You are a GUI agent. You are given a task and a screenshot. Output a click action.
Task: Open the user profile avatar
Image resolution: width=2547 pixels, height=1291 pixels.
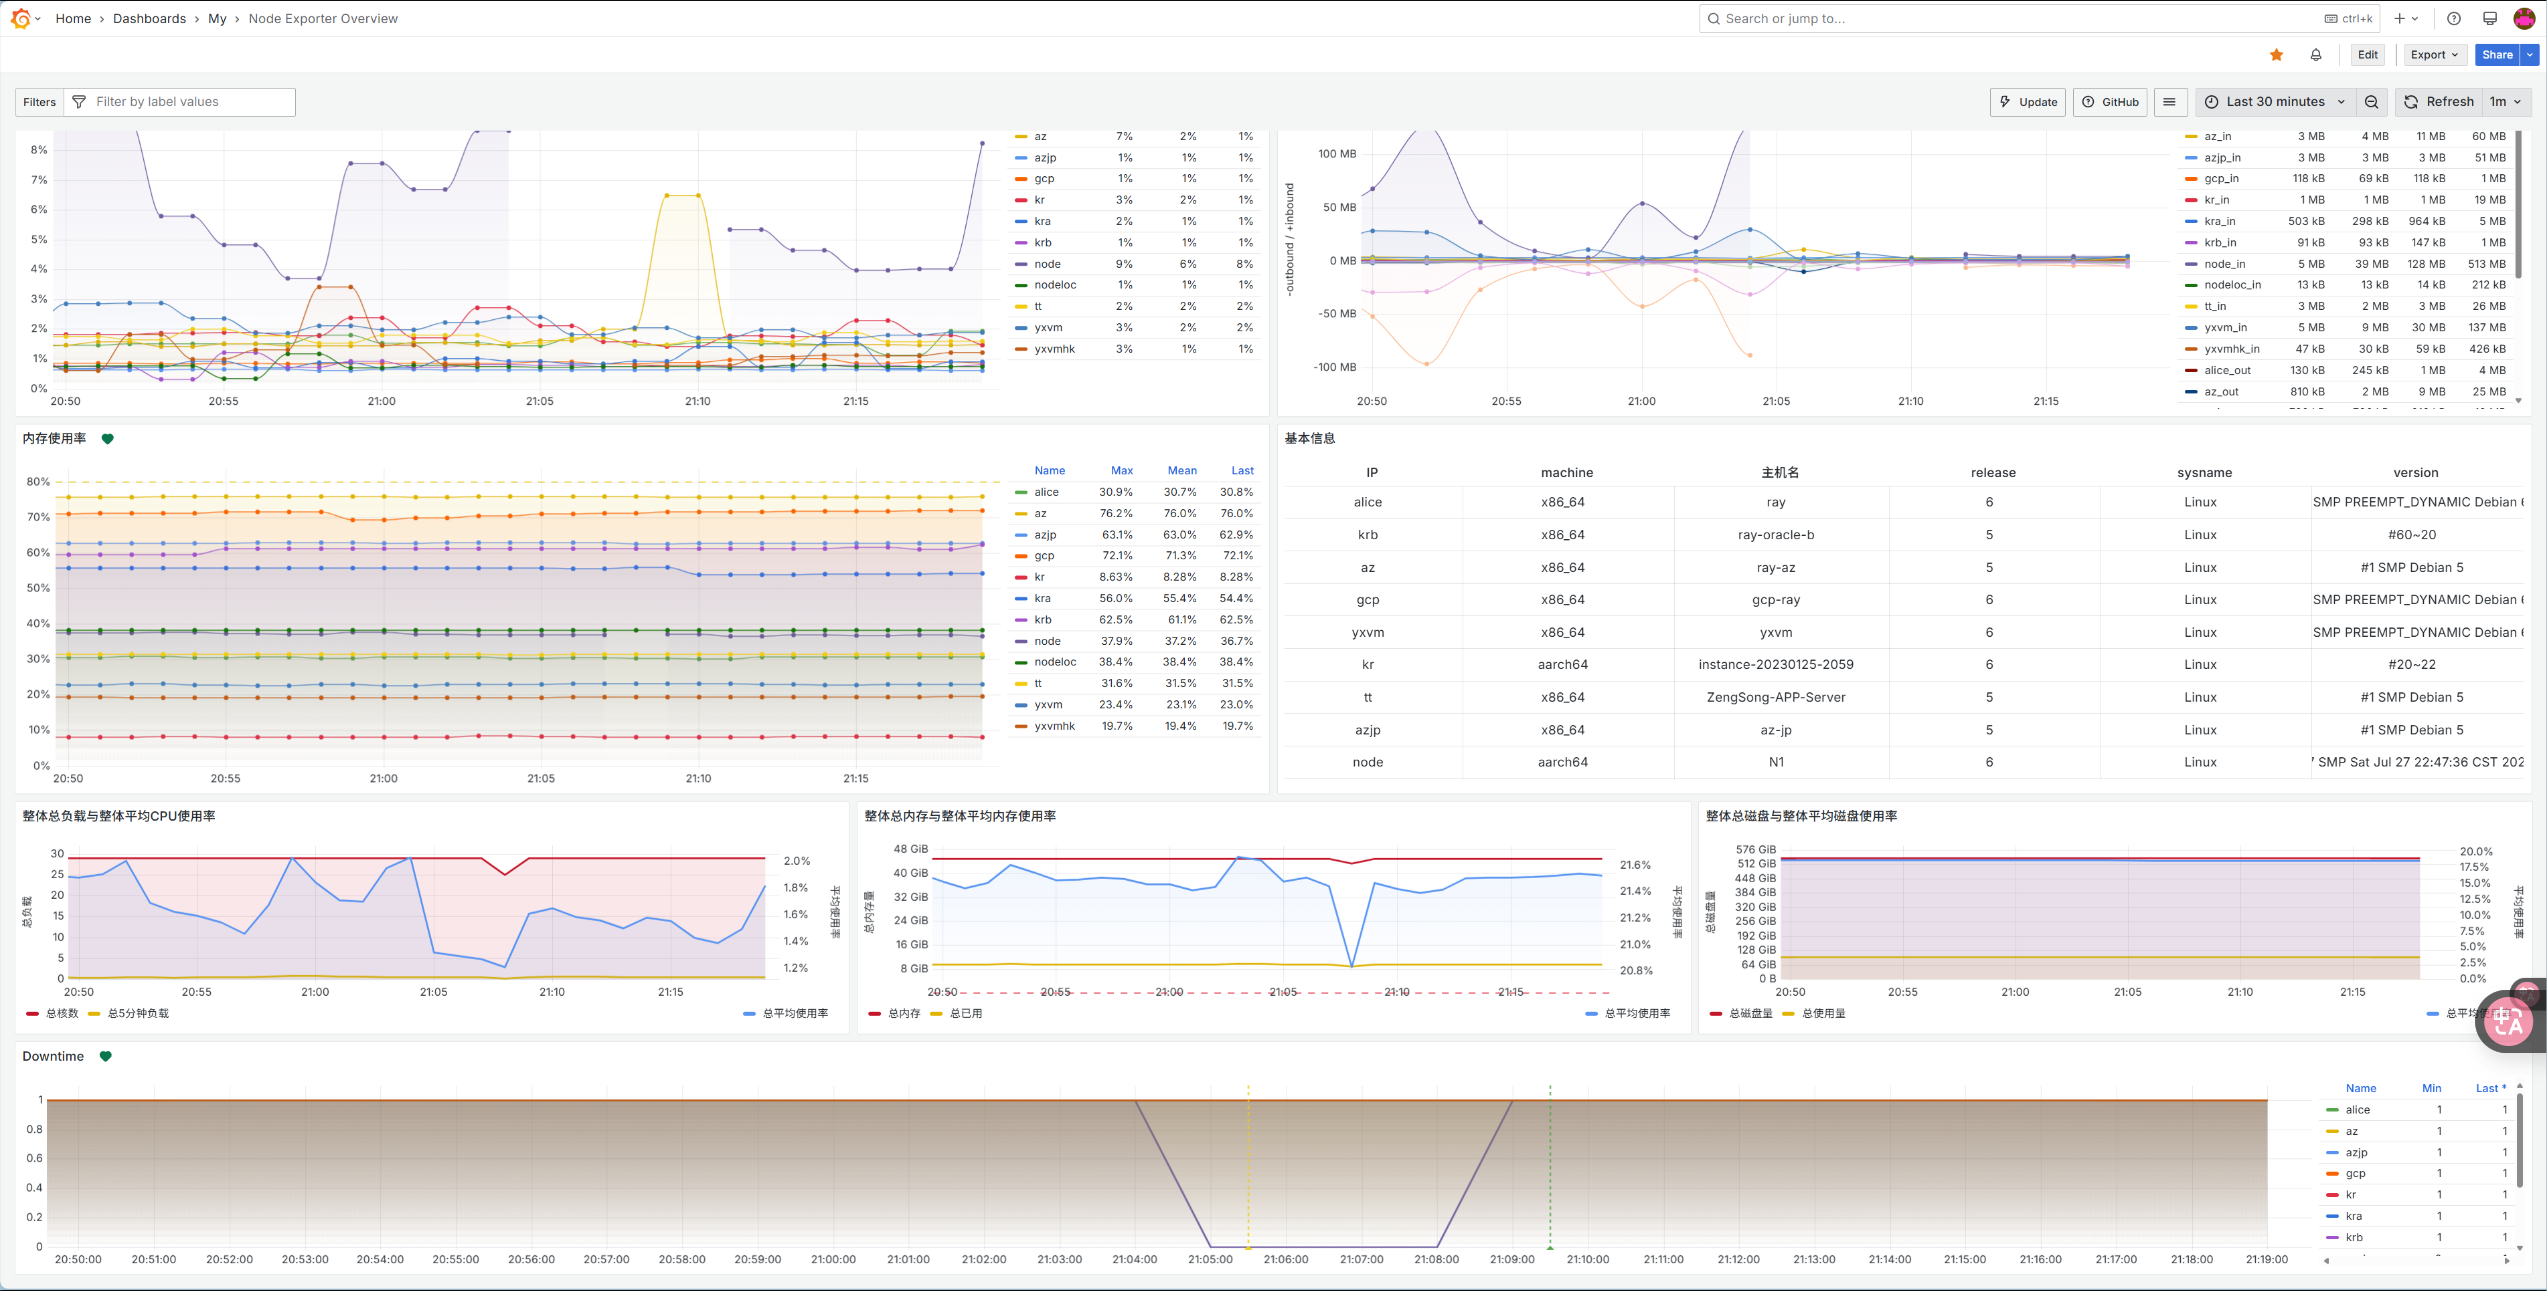click(x=2525, y=18)
